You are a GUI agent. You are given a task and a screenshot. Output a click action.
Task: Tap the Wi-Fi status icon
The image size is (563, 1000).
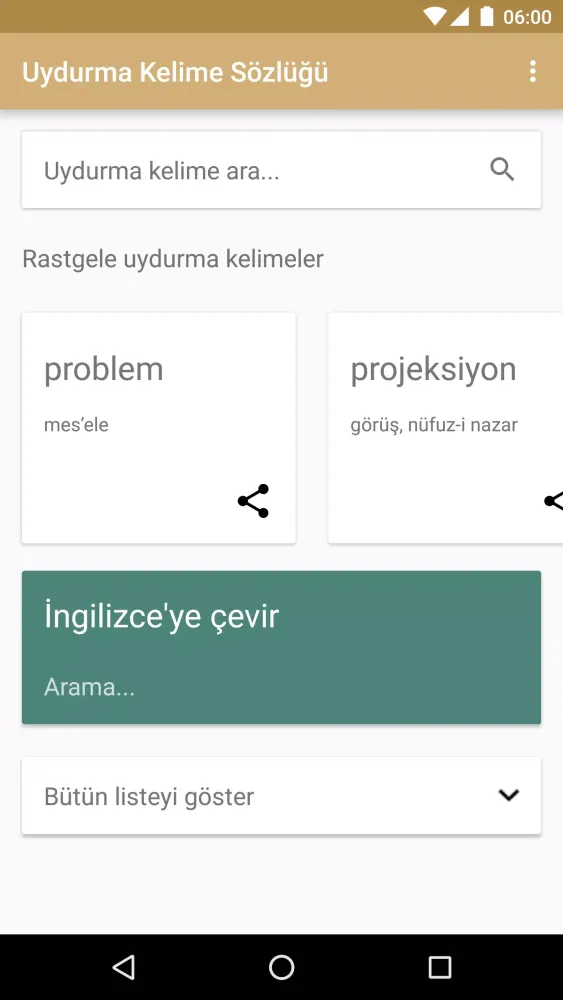(434, 17)
